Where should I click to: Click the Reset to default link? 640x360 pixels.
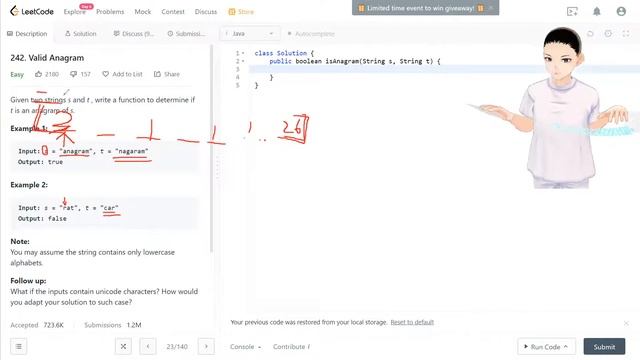412,322
